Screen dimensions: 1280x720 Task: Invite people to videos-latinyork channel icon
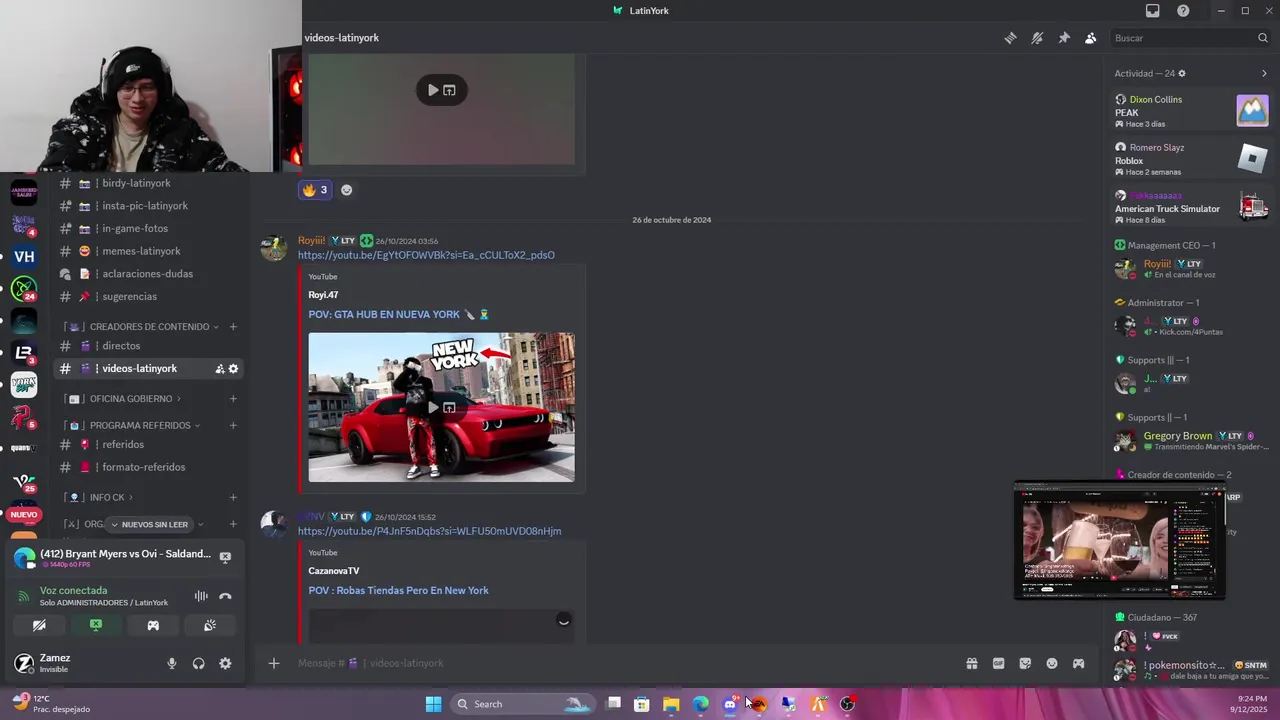(219, 369)
